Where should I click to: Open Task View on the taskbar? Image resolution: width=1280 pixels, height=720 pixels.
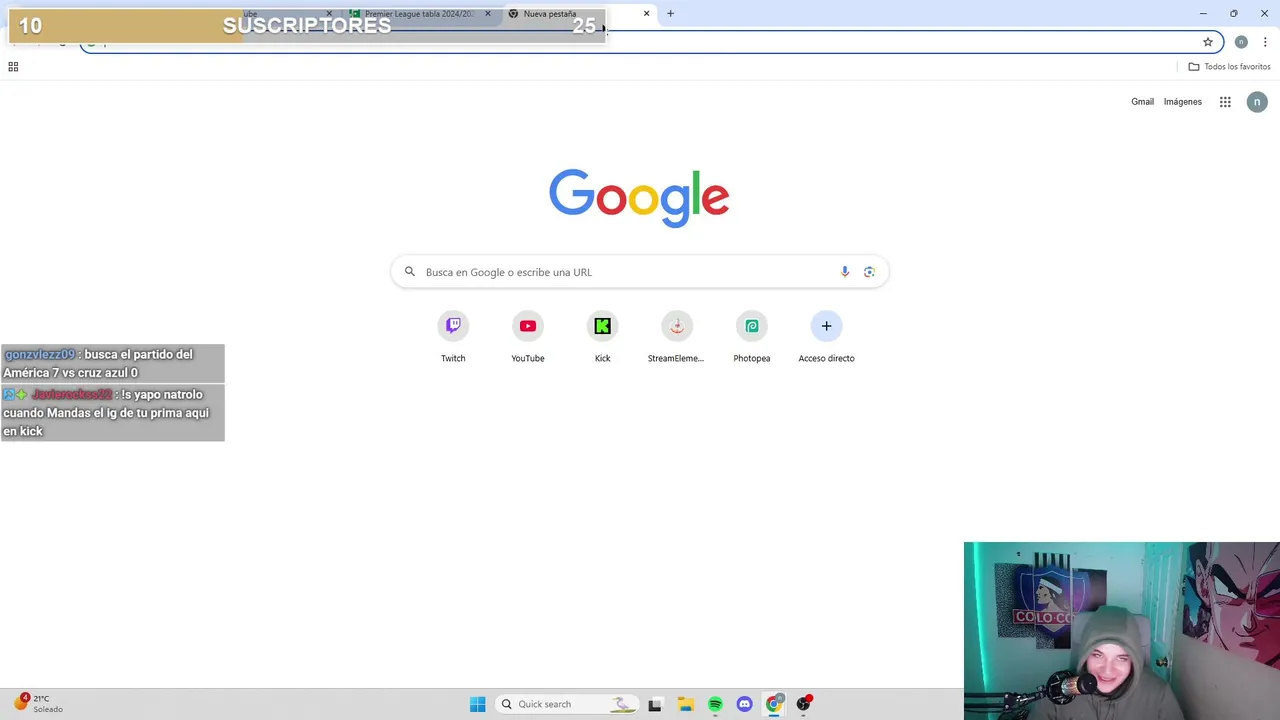tap(655, 704)
